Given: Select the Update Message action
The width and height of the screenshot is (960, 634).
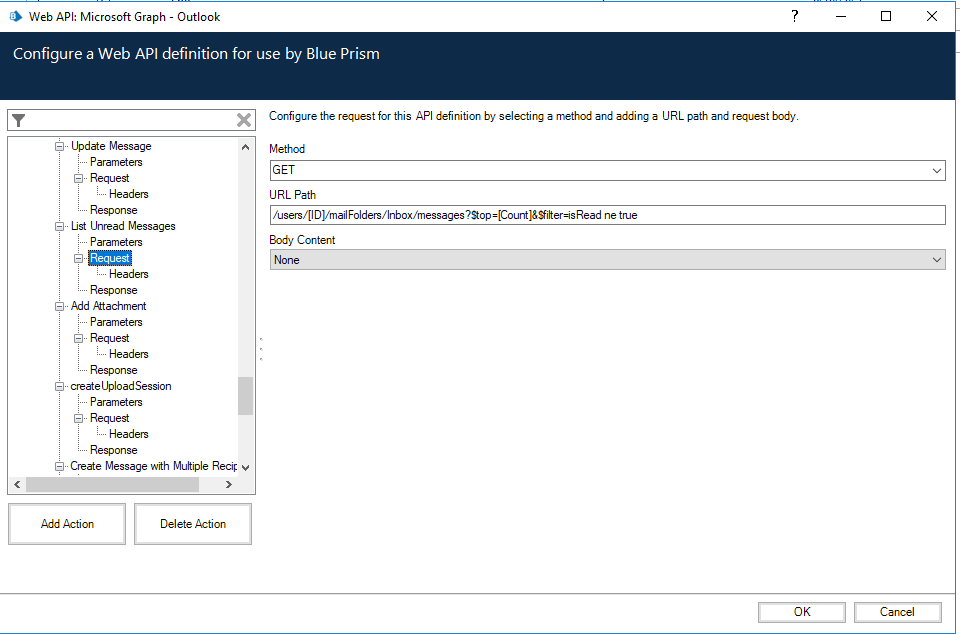Looking at the screenshot, I should 111,146.
